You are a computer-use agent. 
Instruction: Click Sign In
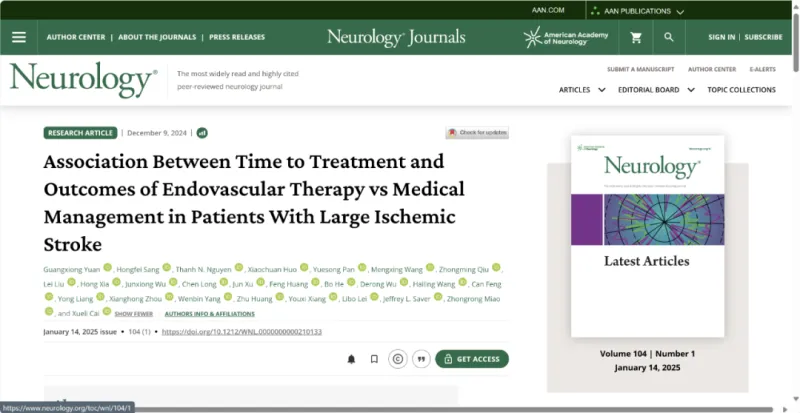point(721,37)
